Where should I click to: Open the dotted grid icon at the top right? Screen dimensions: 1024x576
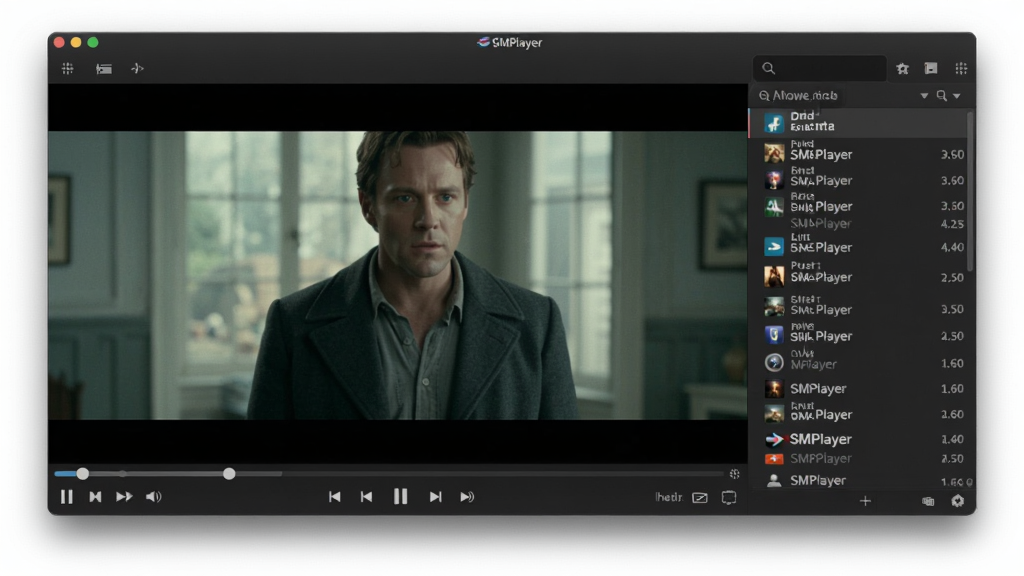tap(961, 68)
